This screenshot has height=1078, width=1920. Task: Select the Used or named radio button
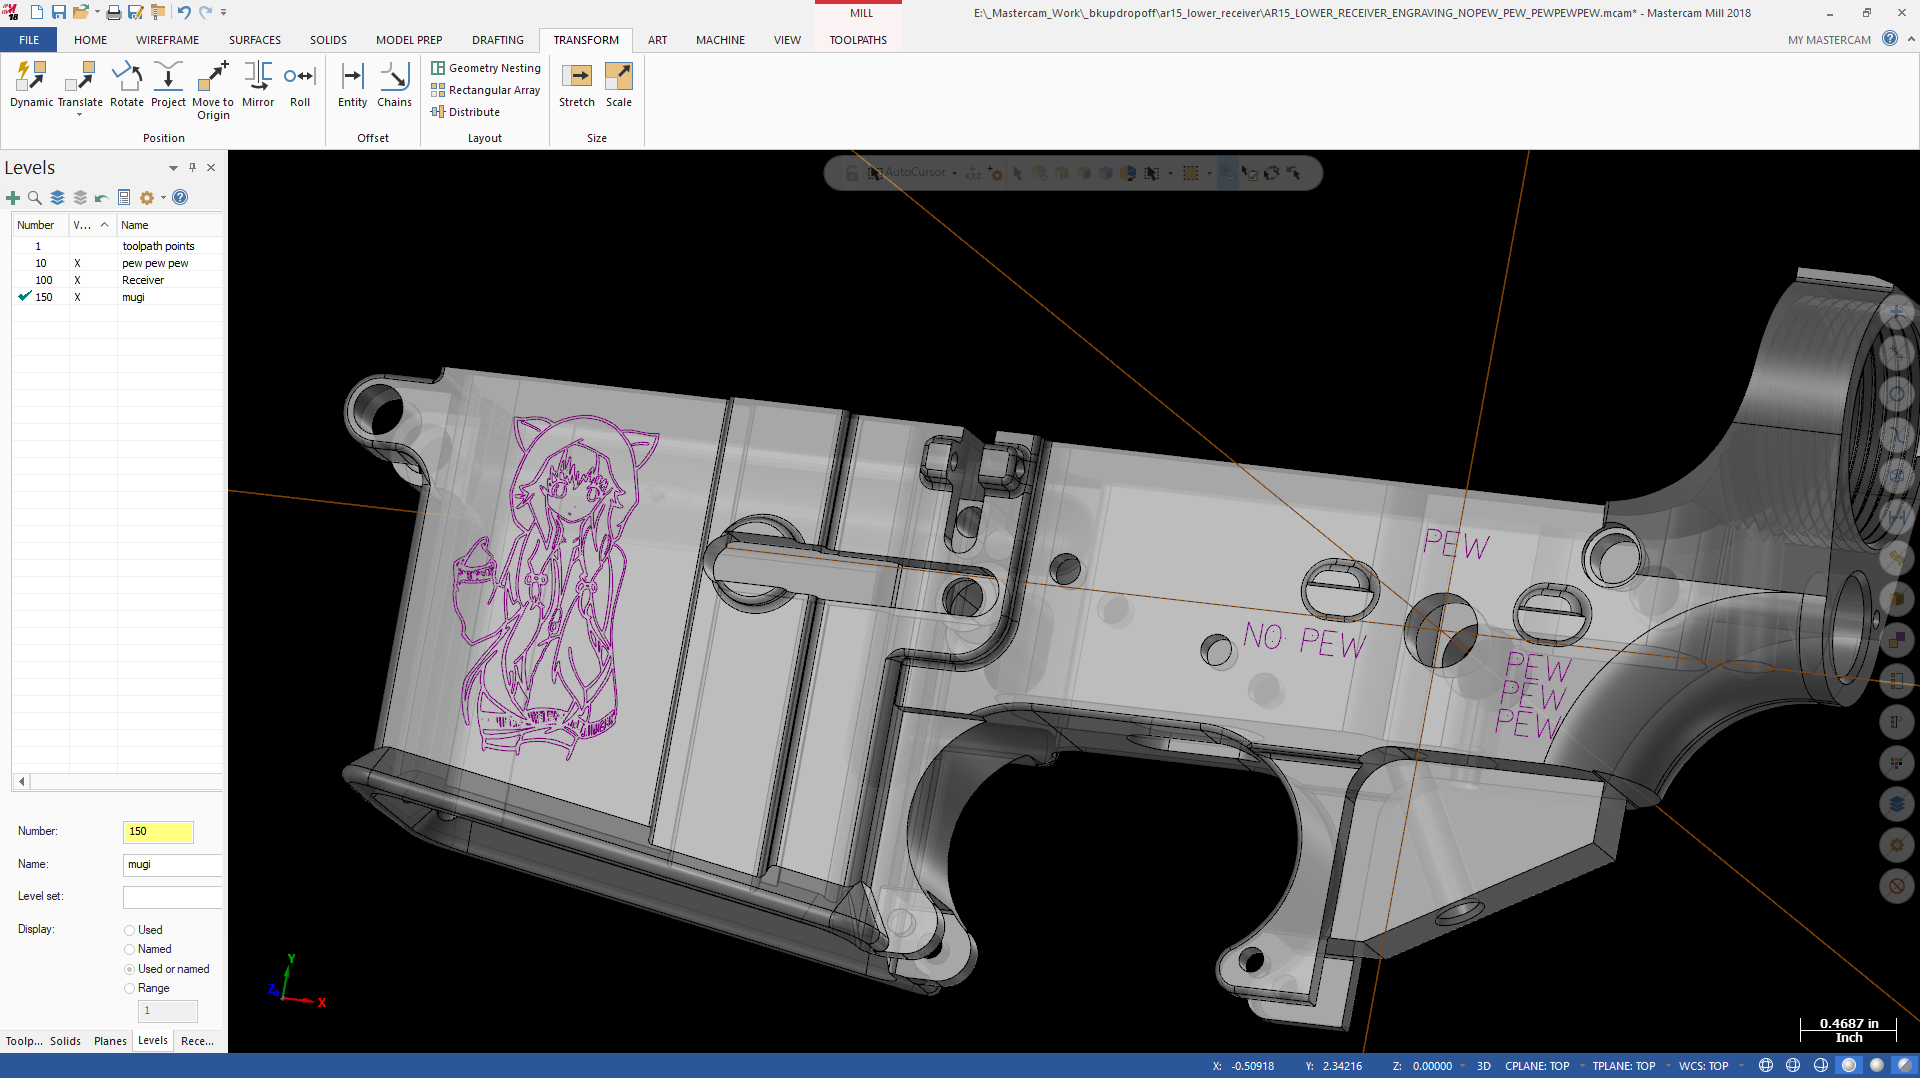pos(130,970)
